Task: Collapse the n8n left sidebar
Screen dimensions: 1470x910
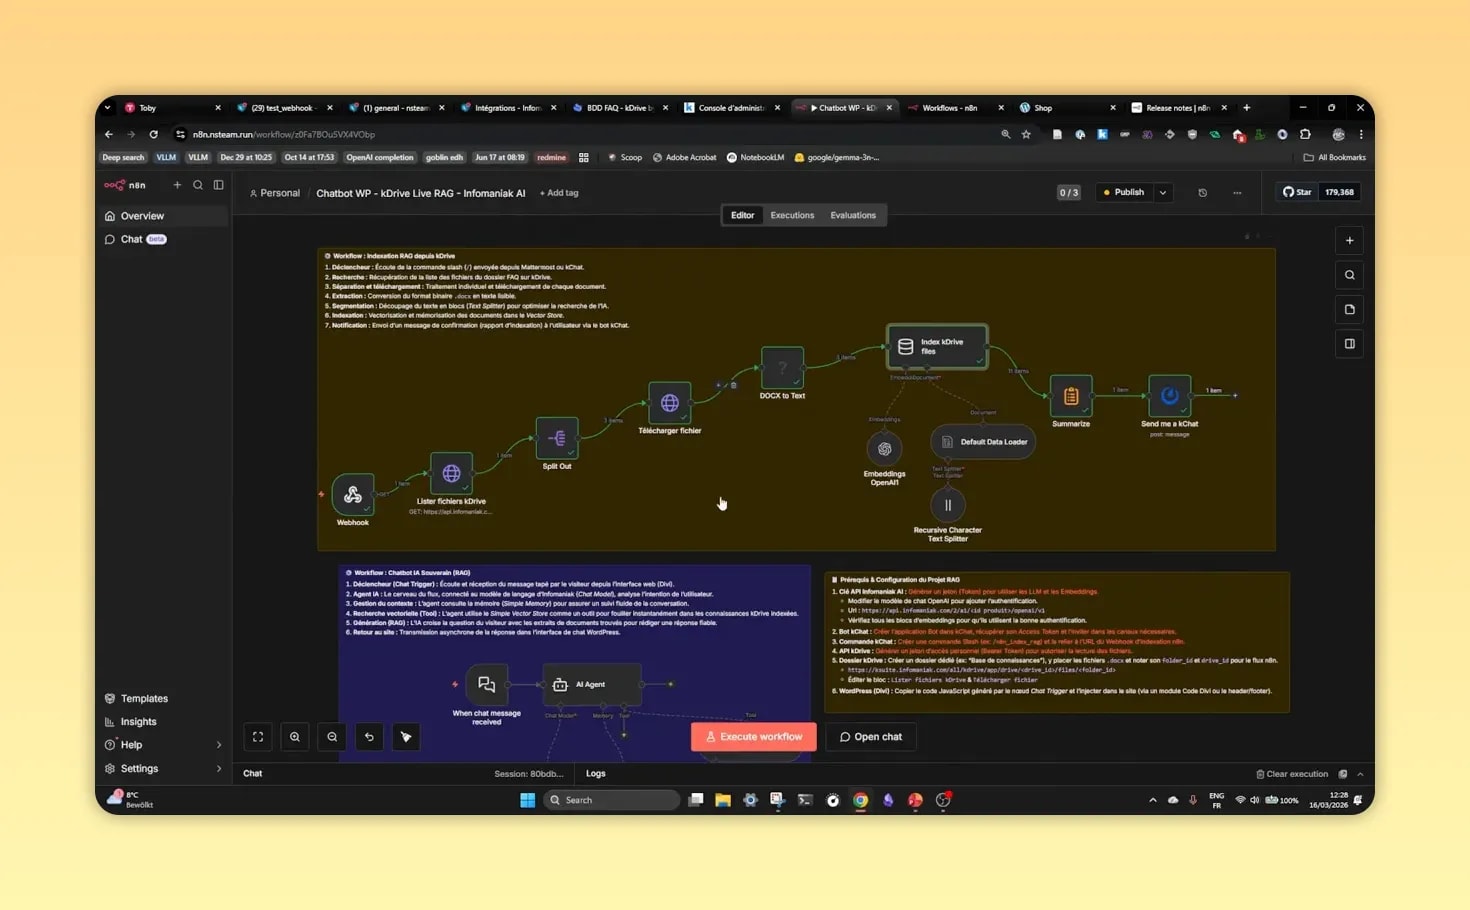Action: 219,184
